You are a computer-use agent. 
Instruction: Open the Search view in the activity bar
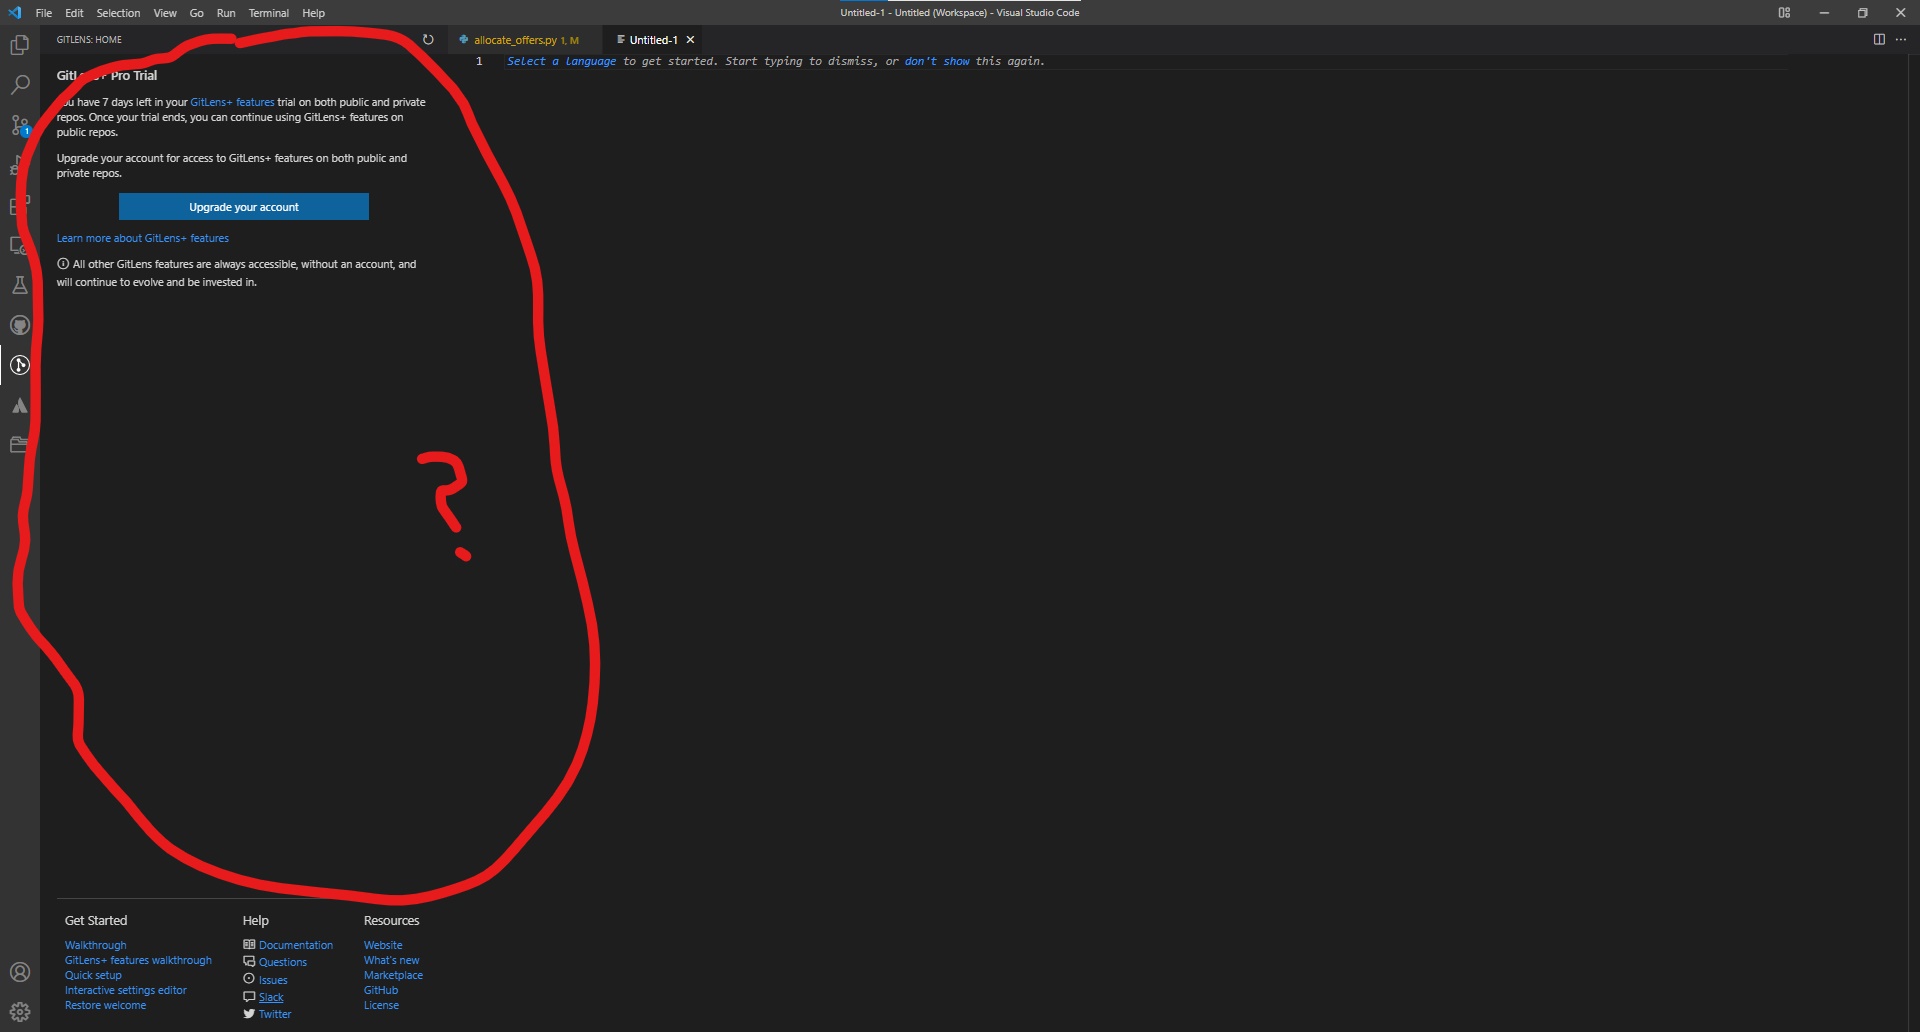[x=20, y=85]
